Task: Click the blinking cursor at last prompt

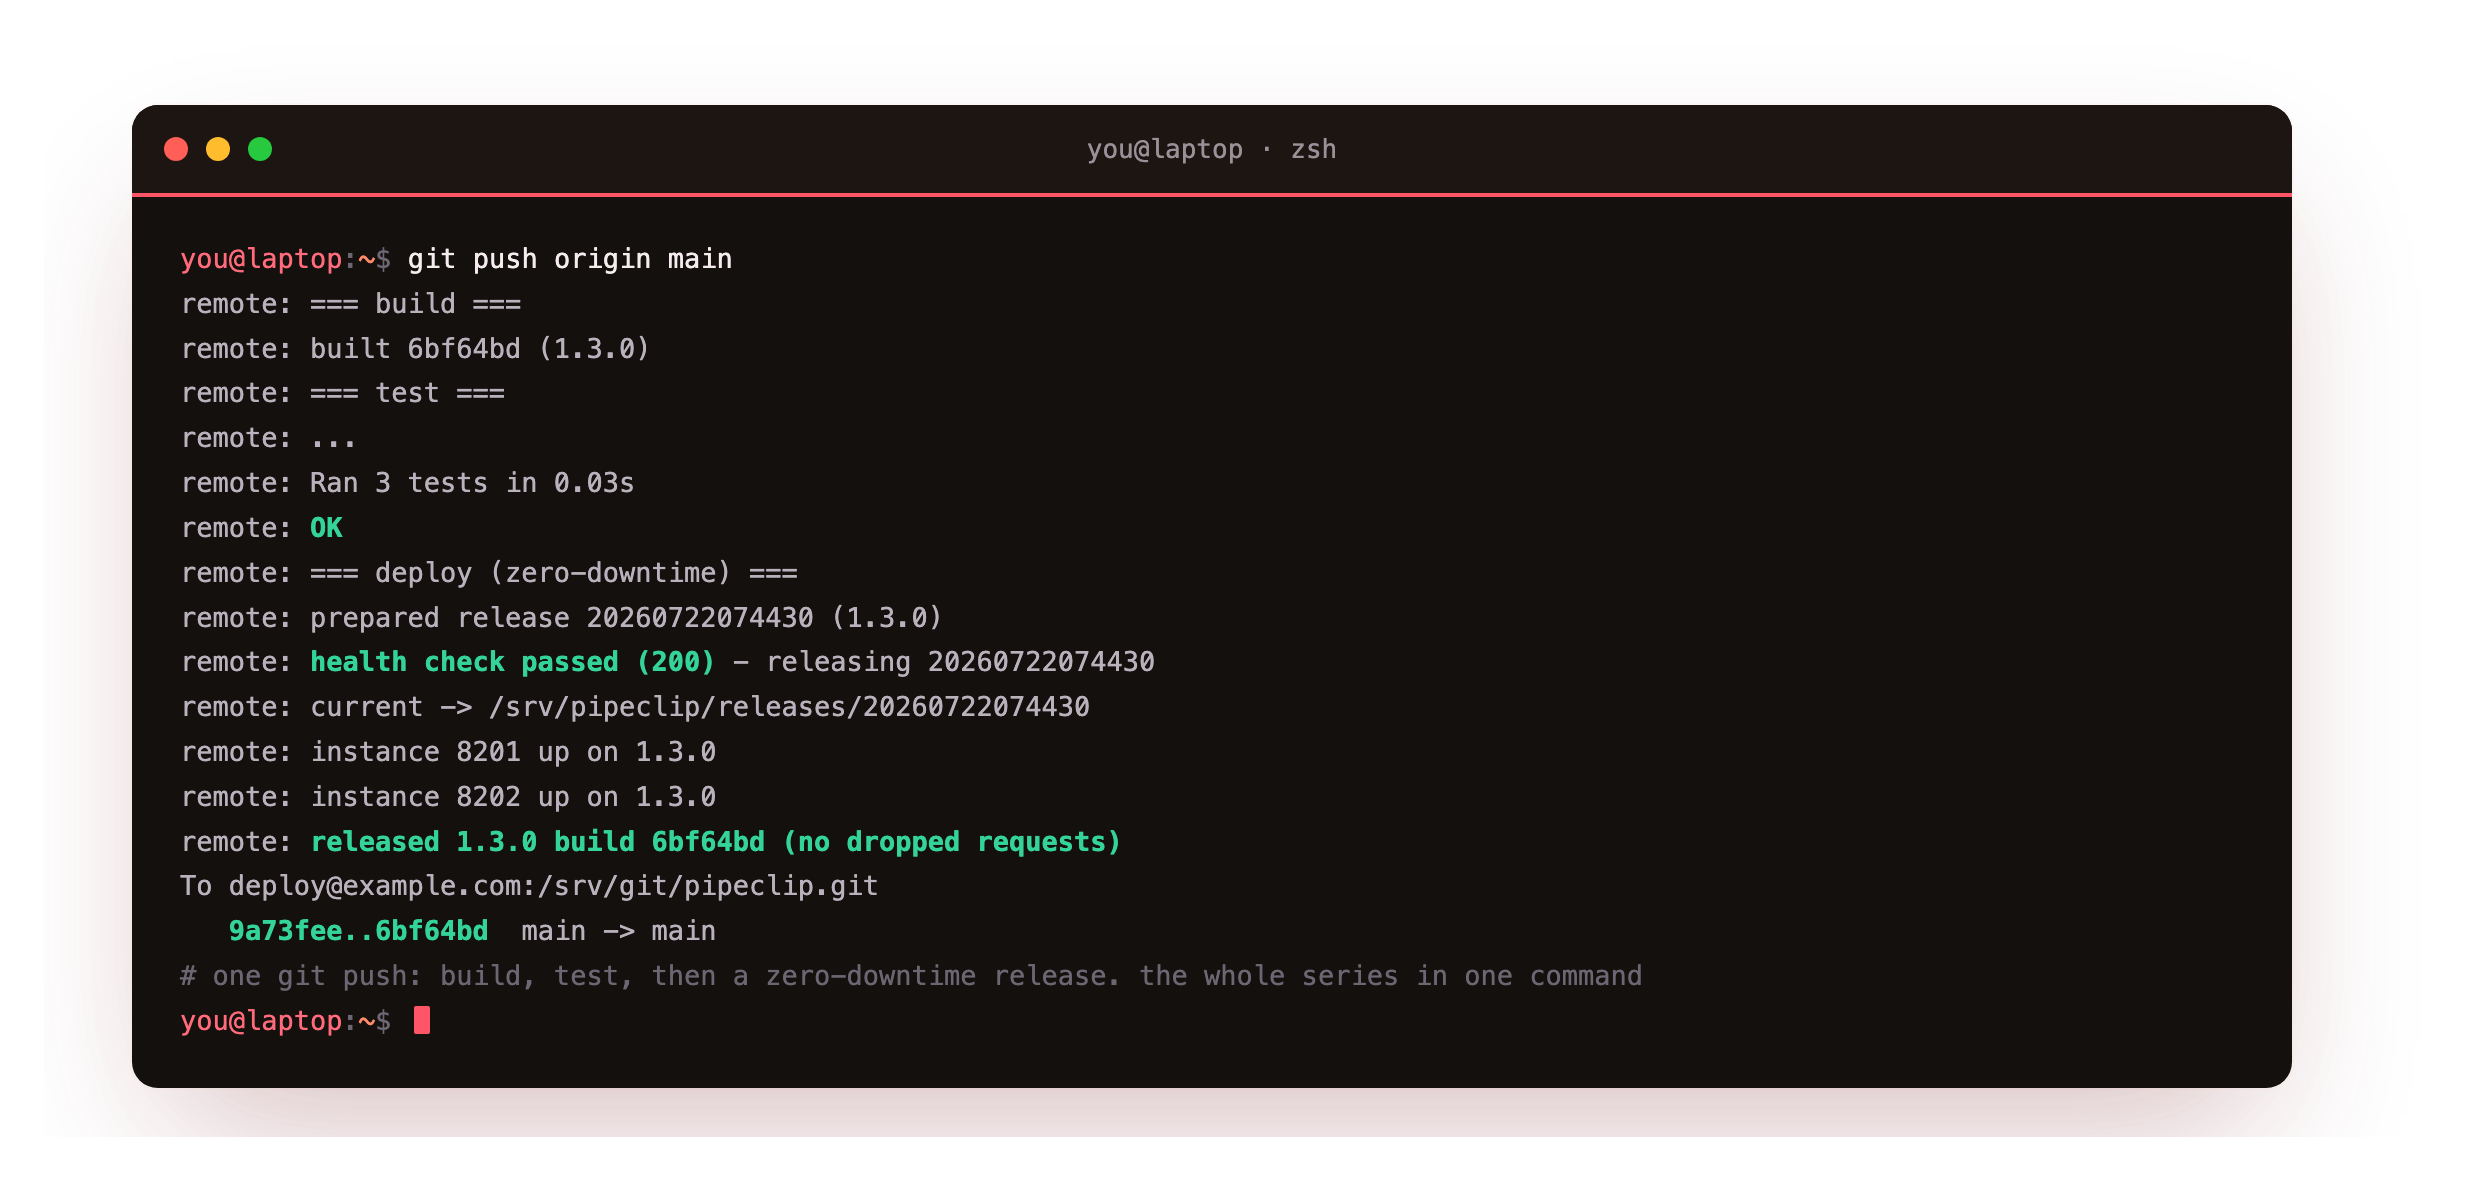Action: pos(422,1020)
